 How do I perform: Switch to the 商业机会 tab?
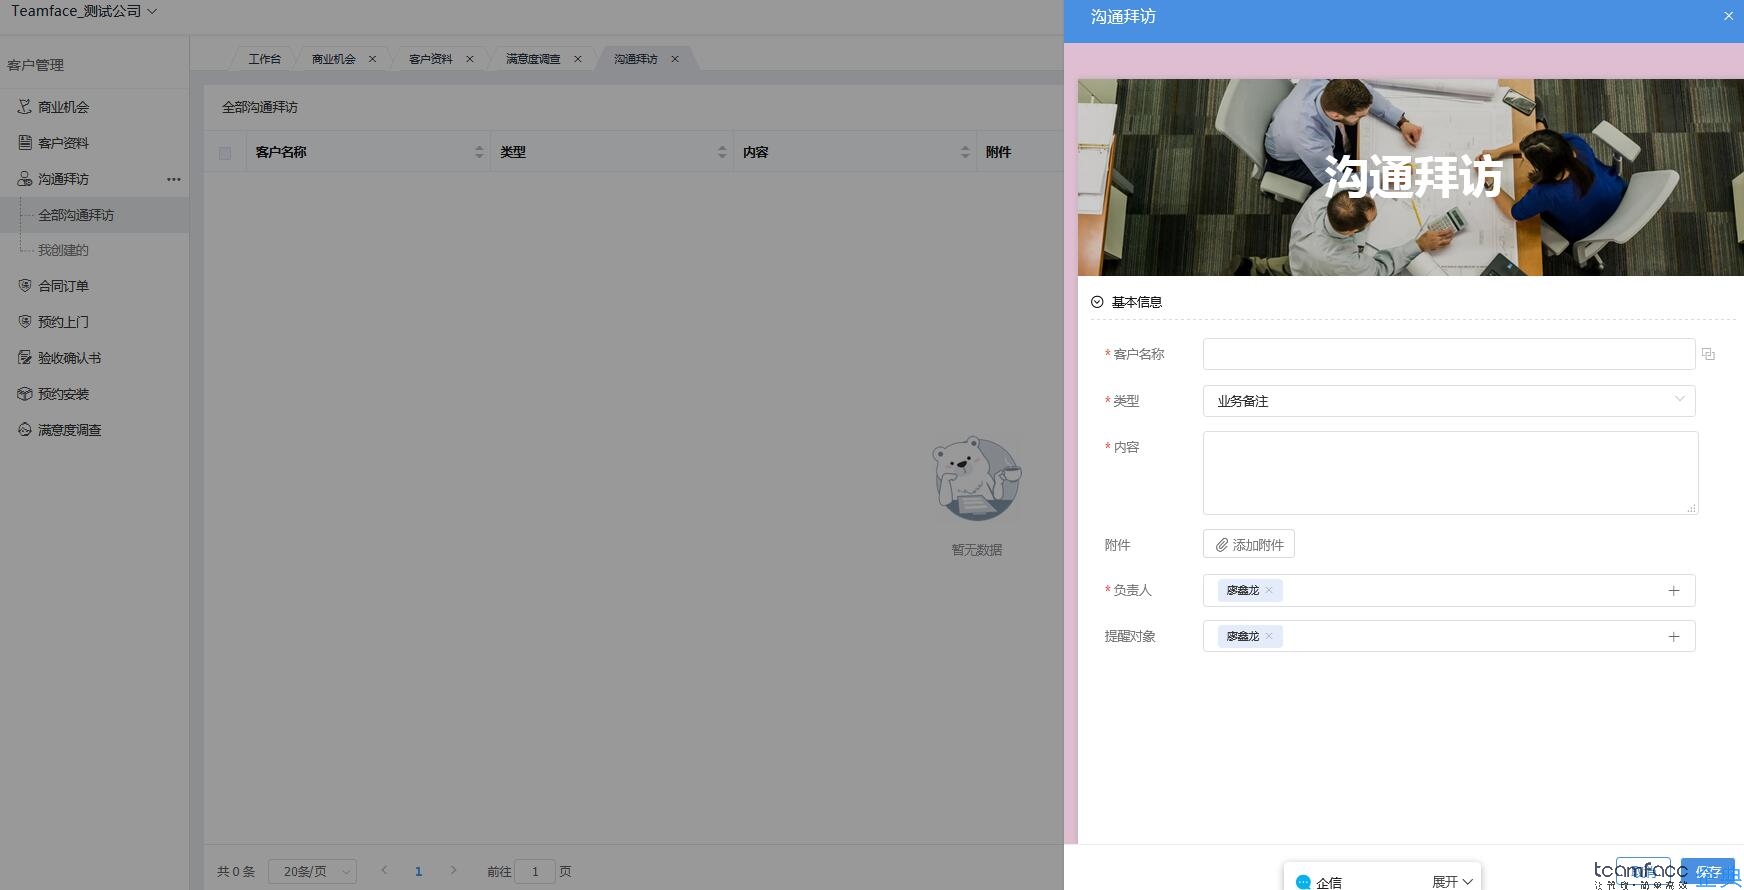tap(333, 59)
